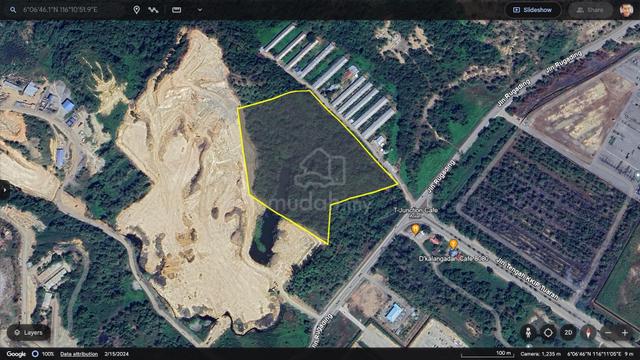Fly to my current location
The image size is (640, 360).
click(548, 333)
